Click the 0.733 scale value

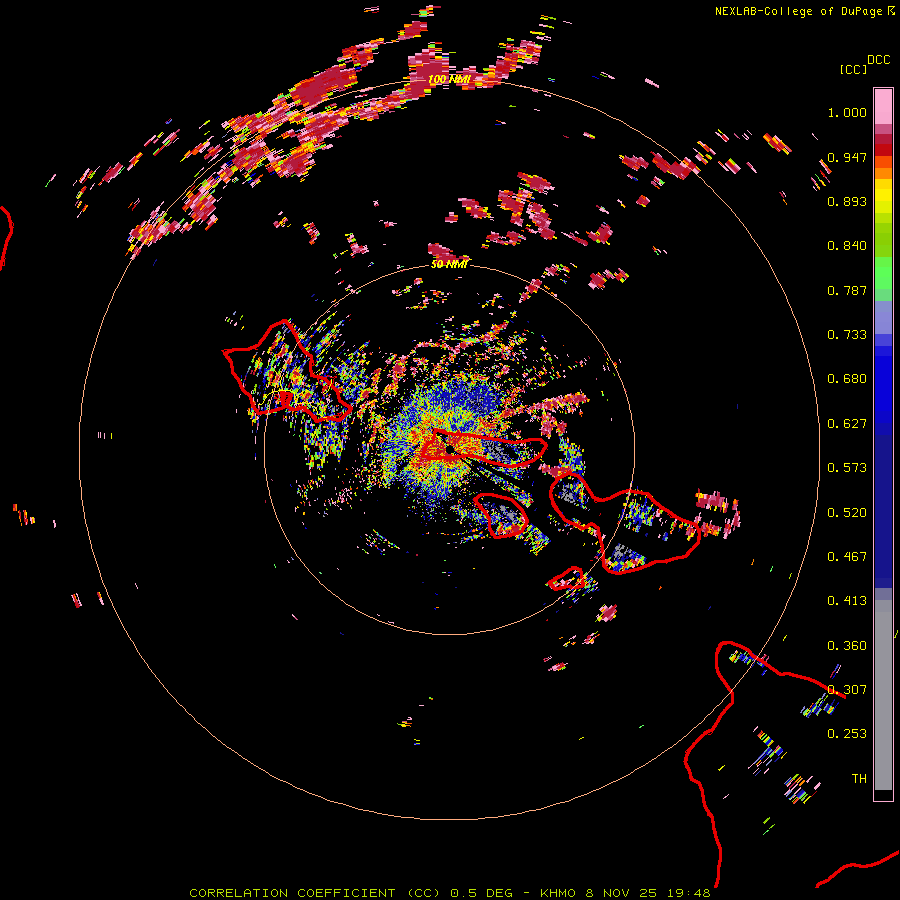847,335
